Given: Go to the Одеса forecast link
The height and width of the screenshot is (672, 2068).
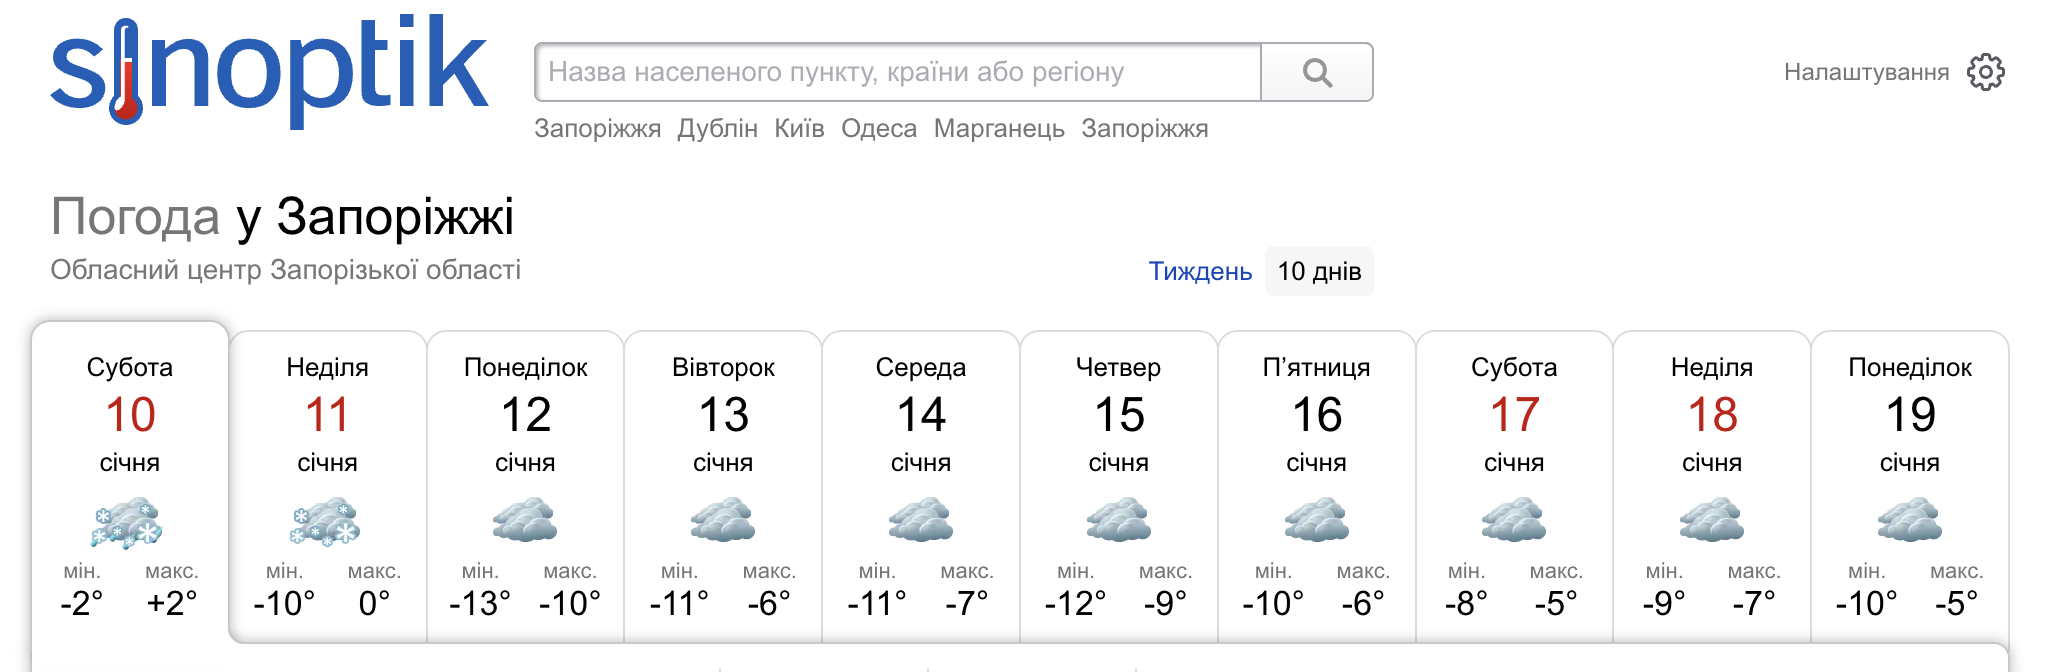Looking at the screenshot, I should [x=879, y=129].
